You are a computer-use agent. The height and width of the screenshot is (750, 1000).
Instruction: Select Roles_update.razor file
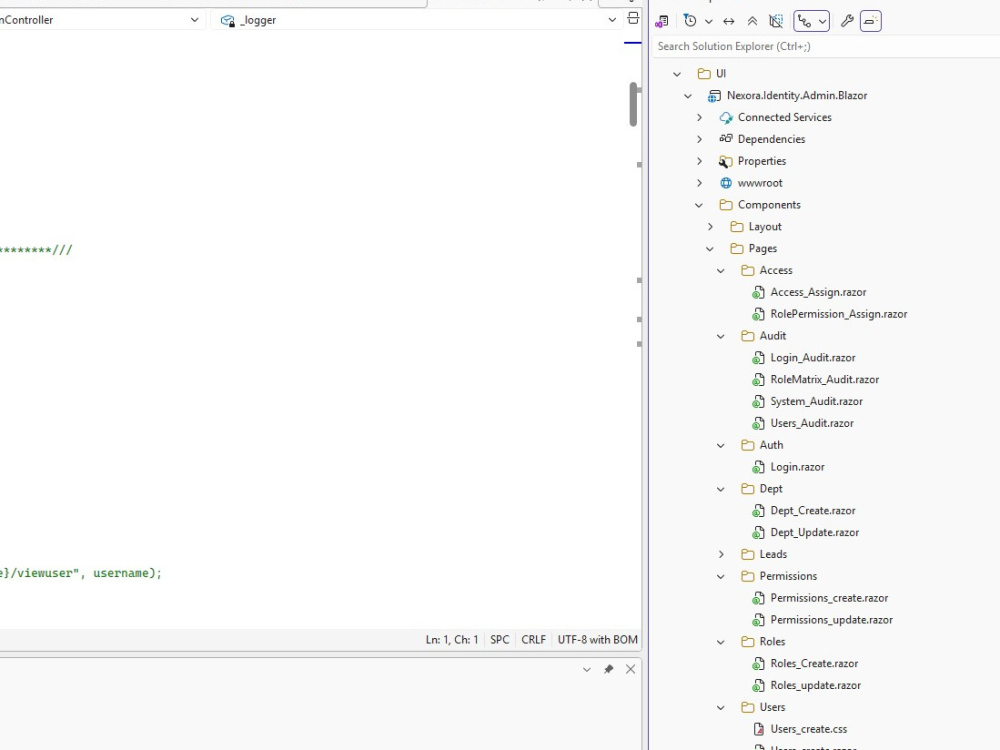(x=815, y=686)
